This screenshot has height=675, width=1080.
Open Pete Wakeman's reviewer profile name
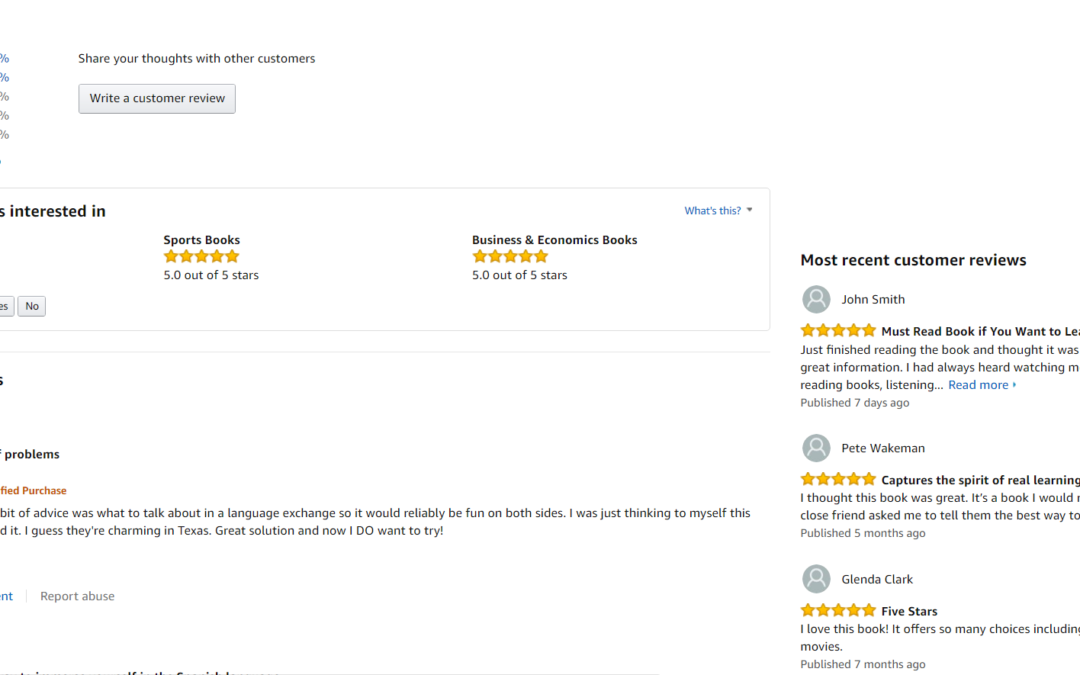(x=883, y=448)
